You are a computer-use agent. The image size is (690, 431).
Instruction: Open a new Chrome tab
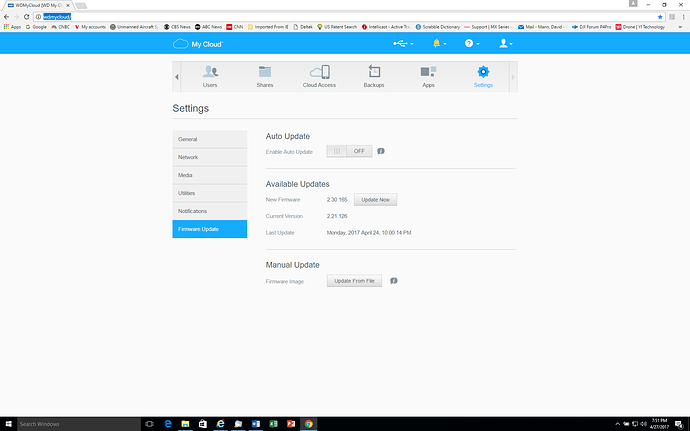81,6
